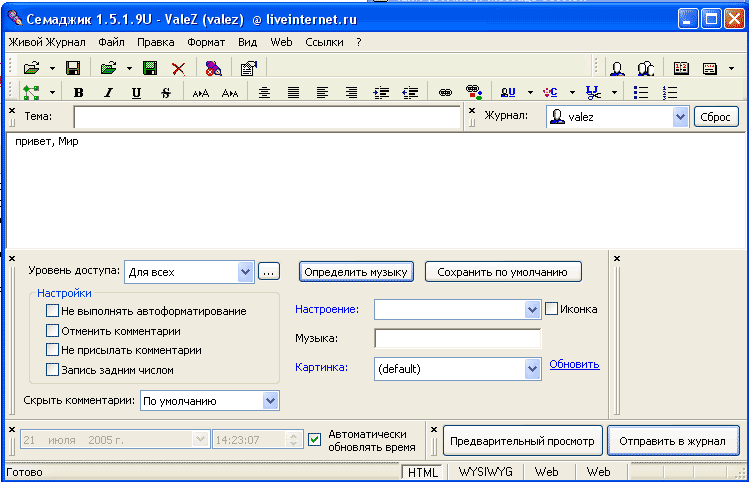
Task: Click the Strikethrough formatting icon
Action: tap(164, 92)
